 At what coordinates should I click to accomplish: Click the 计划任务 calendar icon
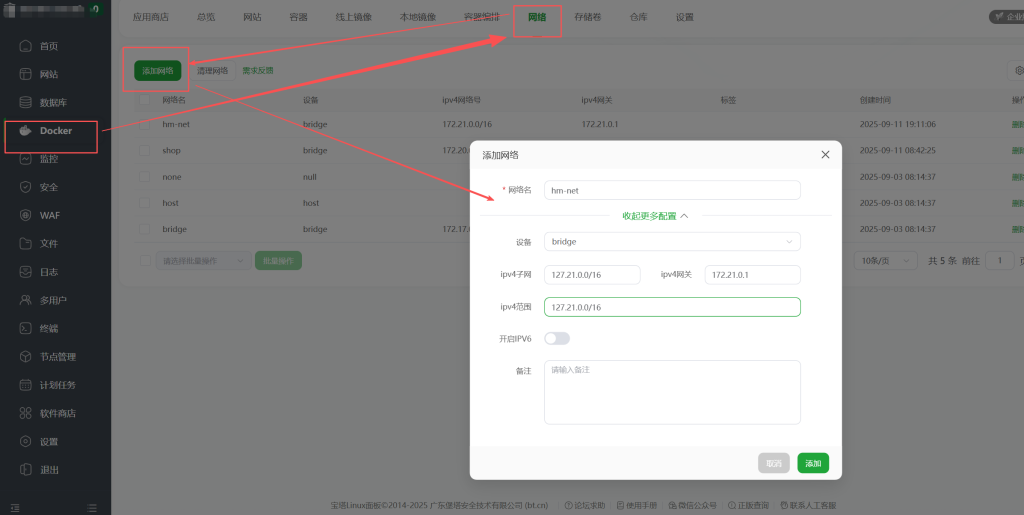[26, 385]
